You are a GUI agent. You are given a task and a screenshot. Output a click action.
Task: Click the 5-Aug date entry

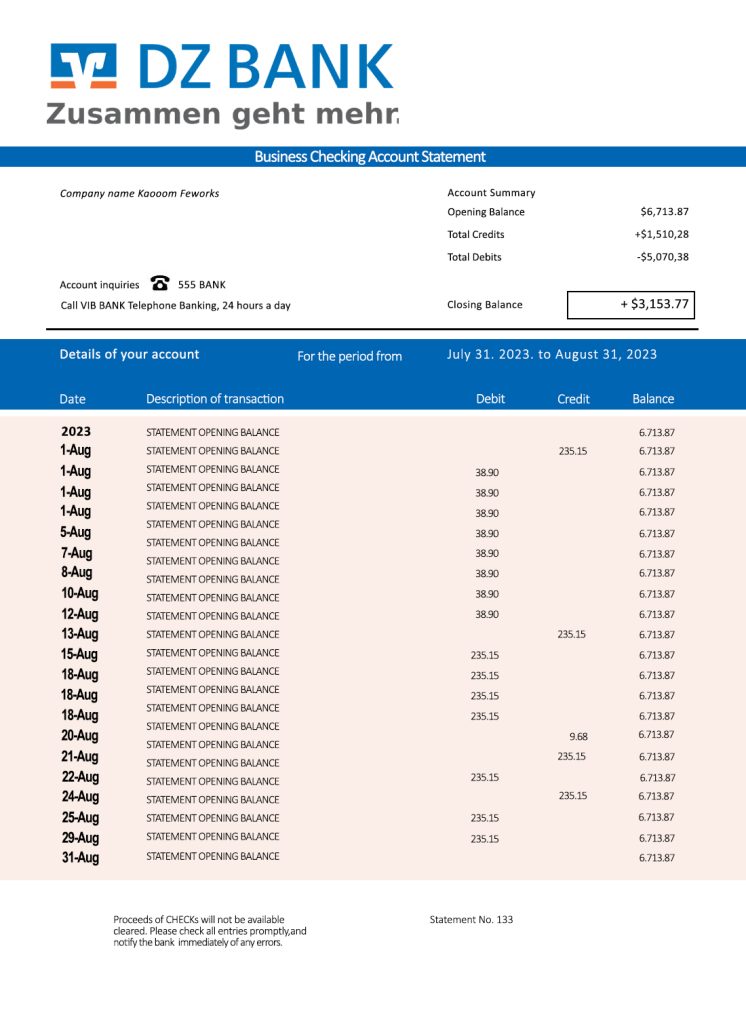pyautogui.click(x=76, y=532)
